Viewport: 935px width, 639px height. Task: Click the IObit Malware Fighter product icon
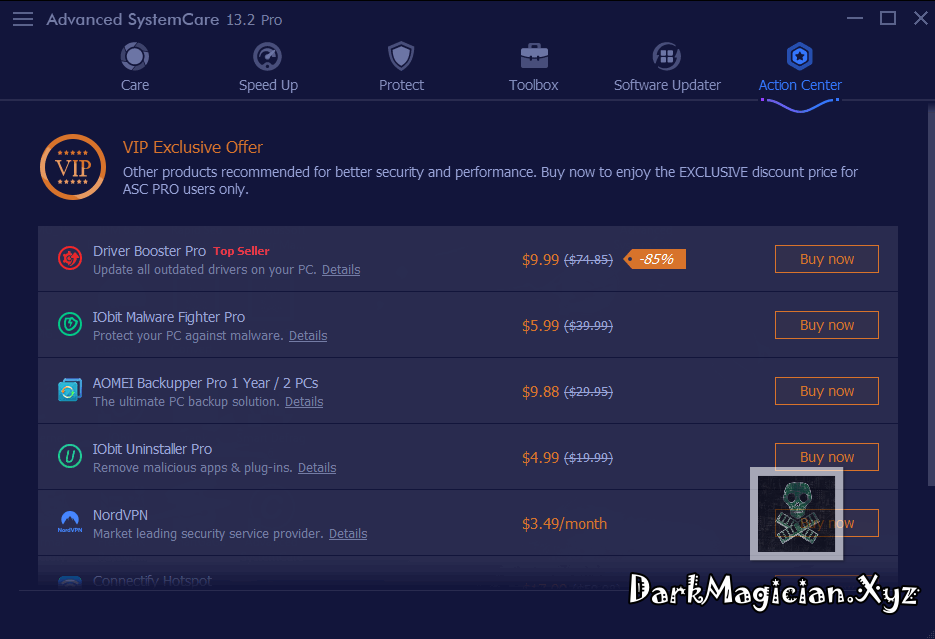[70, 324]
